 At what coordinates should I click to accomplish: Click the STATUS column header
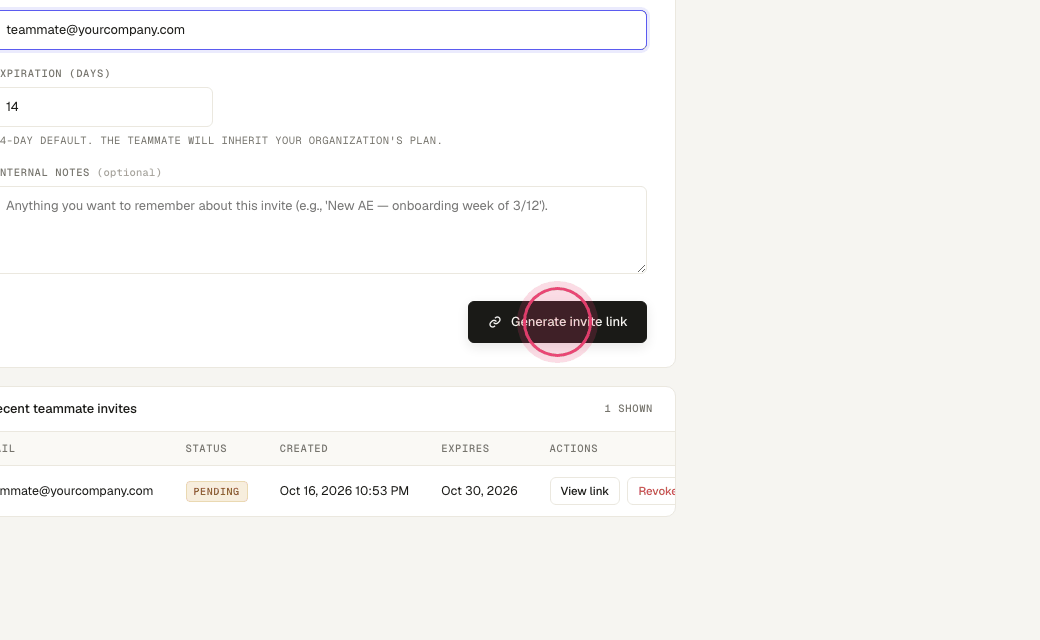pos(206,449)
